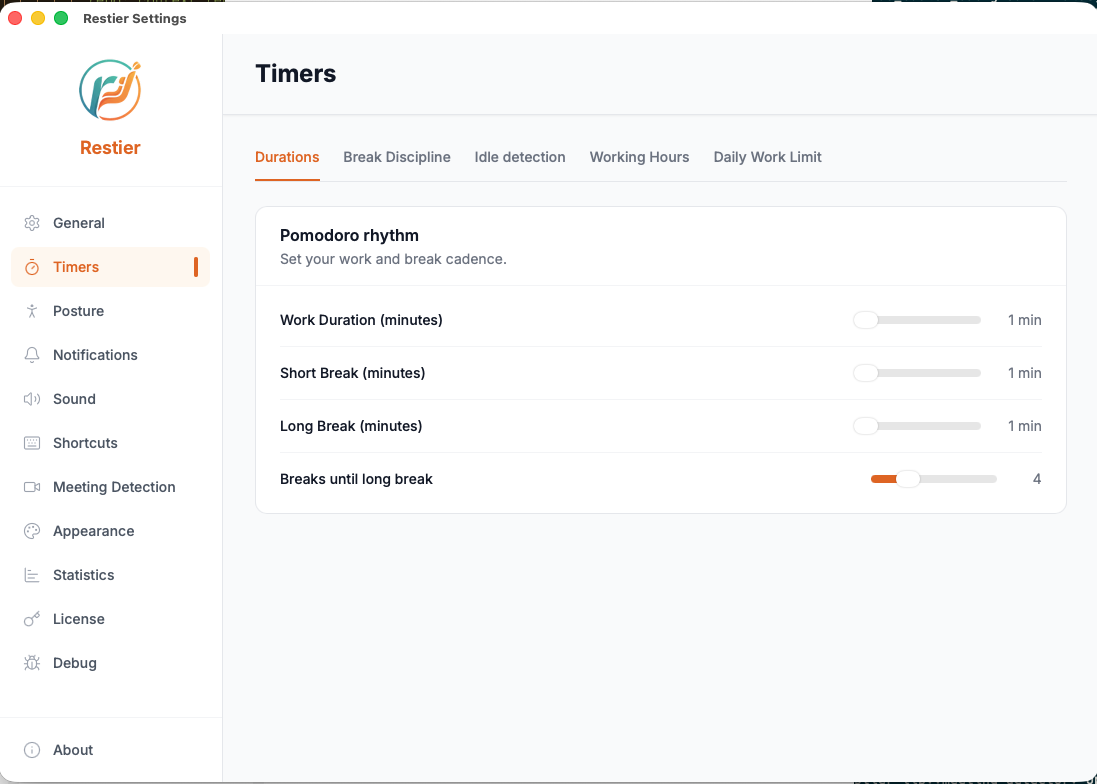1097x784 pixels.
Task: Open Posture via its figure icon
Action: (32, 311)
